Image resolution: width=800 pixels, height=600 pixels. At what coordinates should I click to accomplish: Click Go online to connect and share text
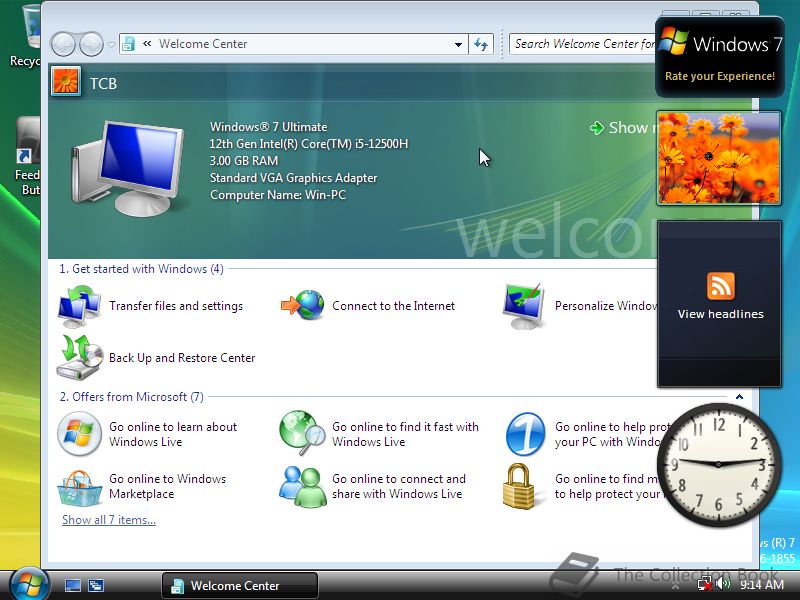398,486
